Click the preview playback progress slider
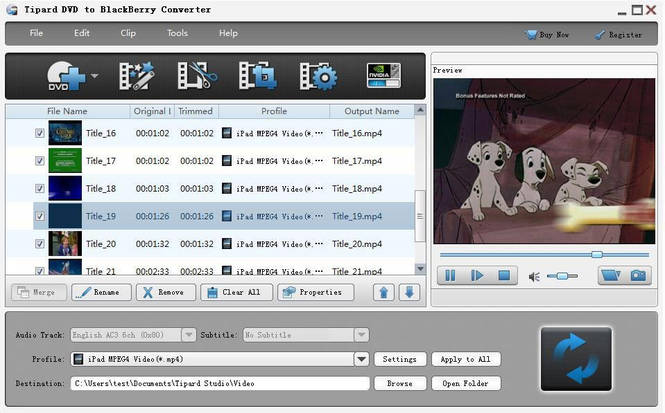 [x=544, y=254]
